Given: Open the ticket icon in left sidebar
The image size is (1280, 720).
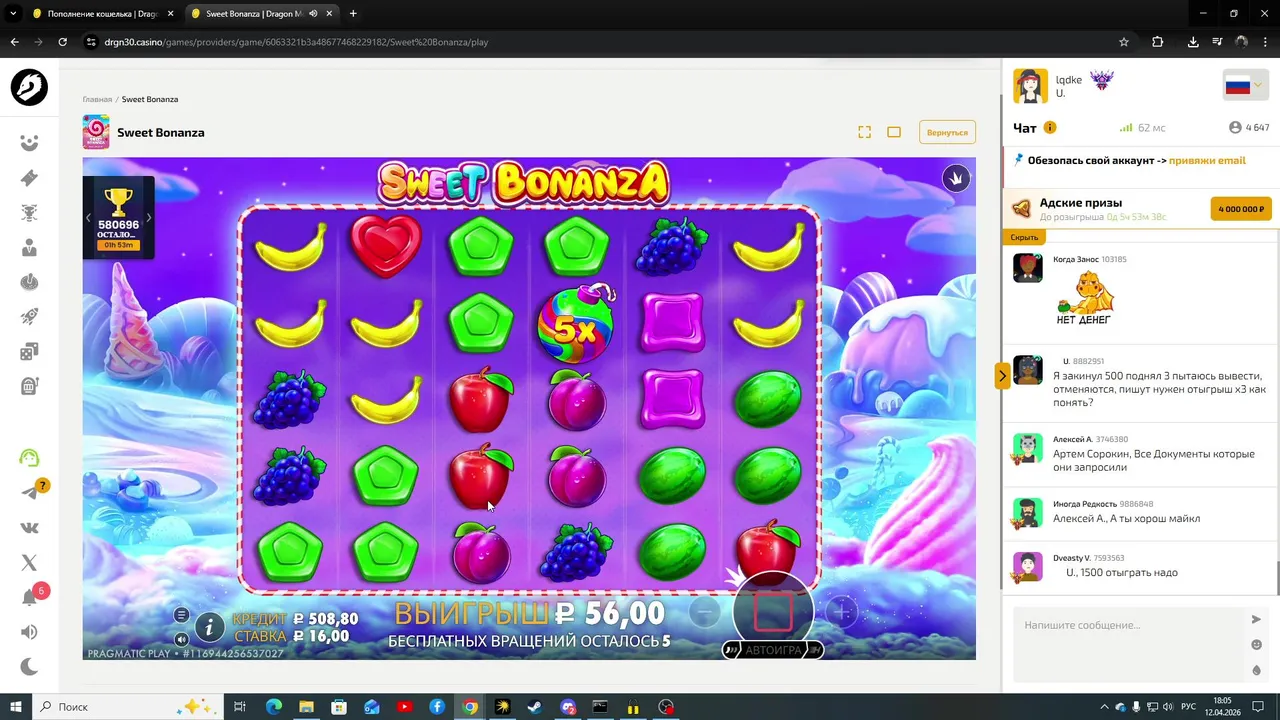Looking at the screenshot, I should tap(29, 178).
